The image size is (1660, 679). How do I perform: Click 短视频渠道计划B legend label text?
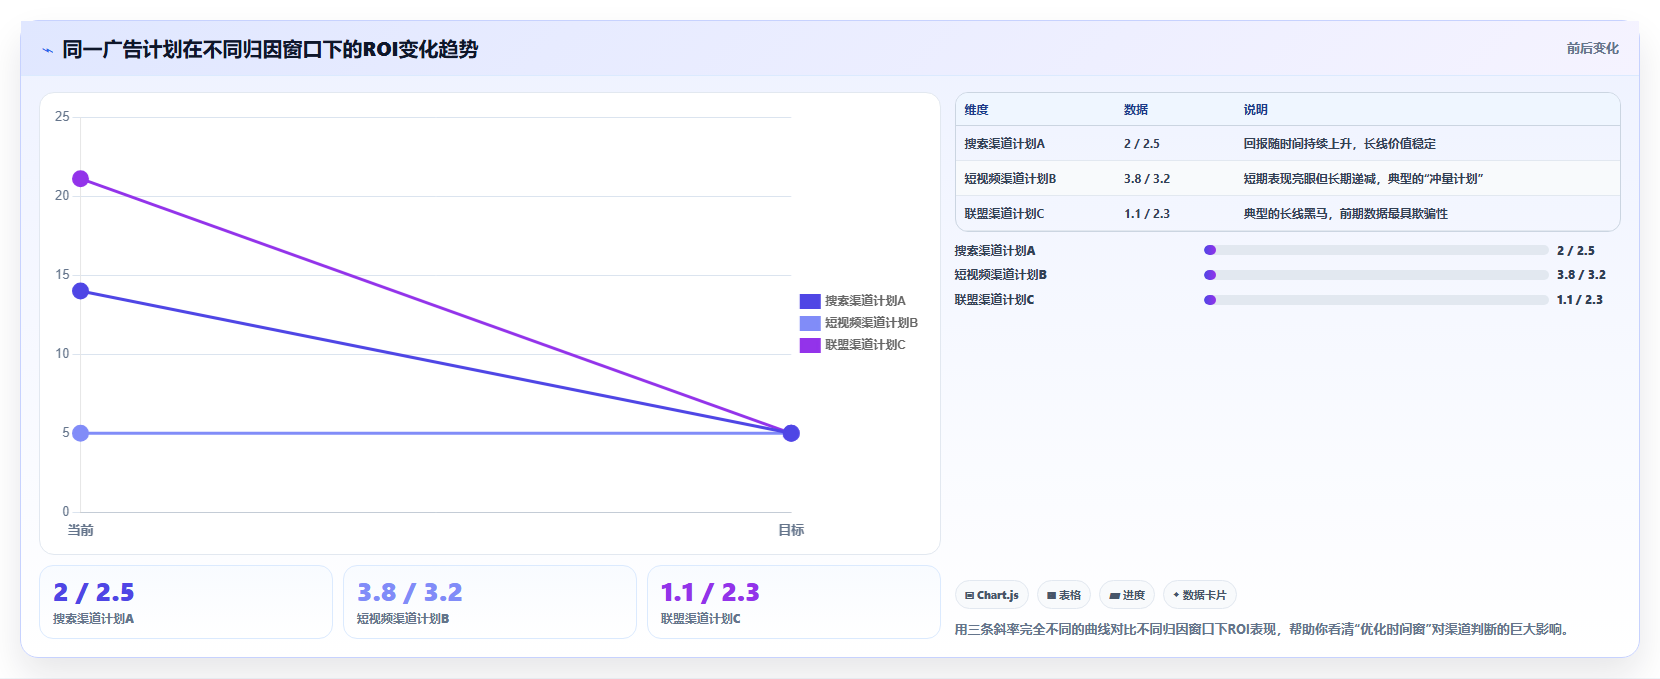pos(871,323)
